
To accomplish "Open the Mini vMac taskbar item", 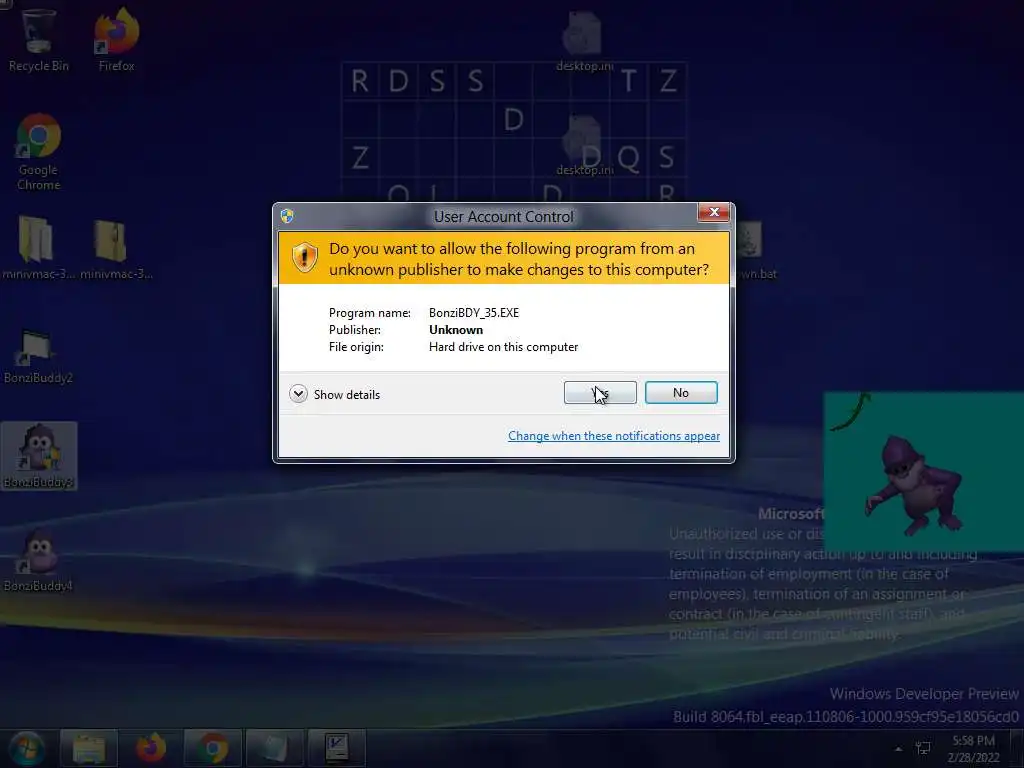I will pyautogui.click(x=336, y=748).
